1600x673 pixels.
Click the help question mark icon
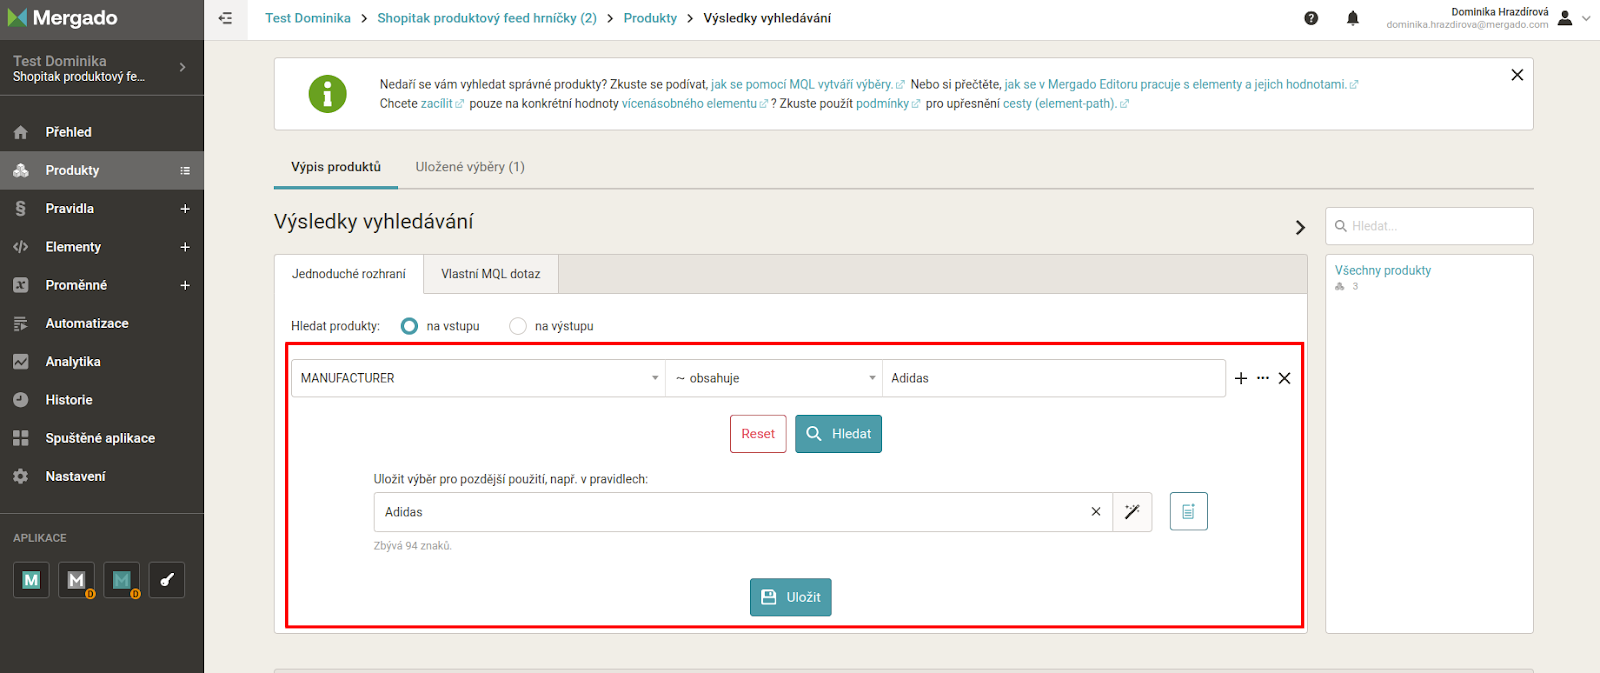click(1311, 18)
